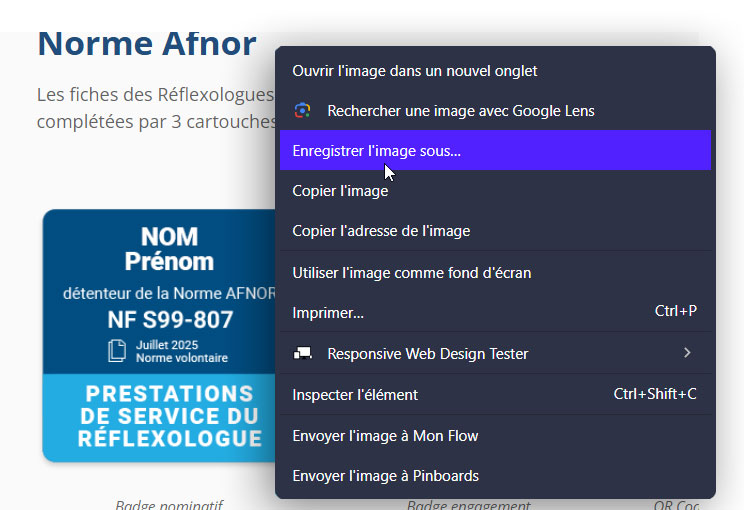The height and width of the screenshot is (510, 744).
Task: Click the NOM Prénom text on the badge
Action: [169, 249]
